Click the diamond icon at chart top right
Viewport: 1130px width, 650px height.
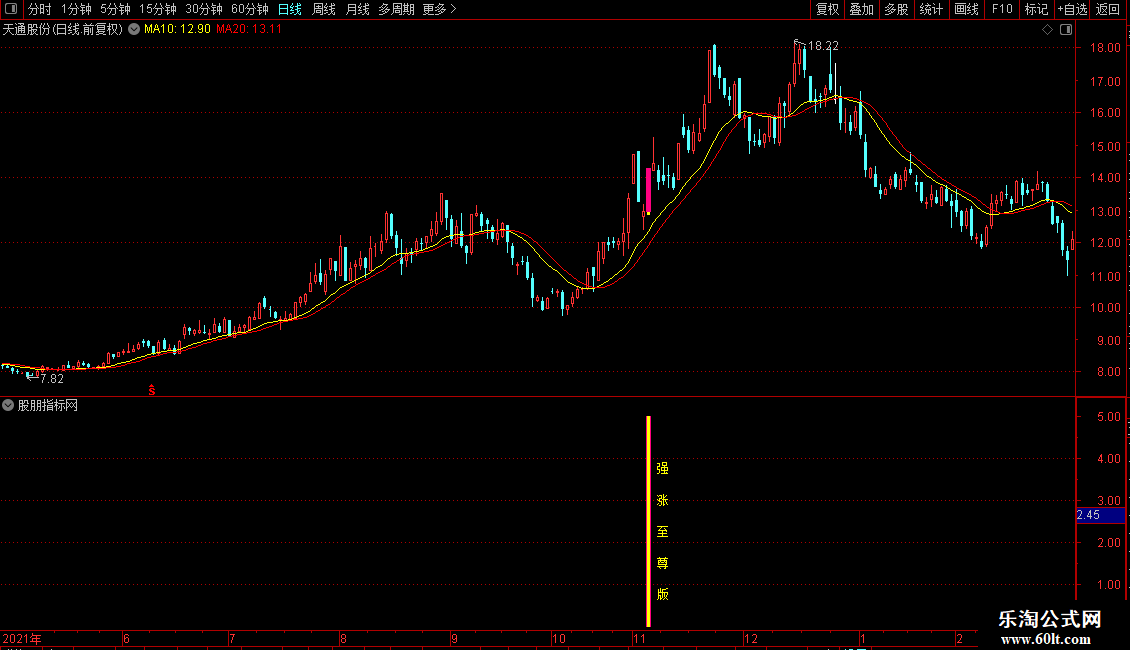pos(1048,30)
